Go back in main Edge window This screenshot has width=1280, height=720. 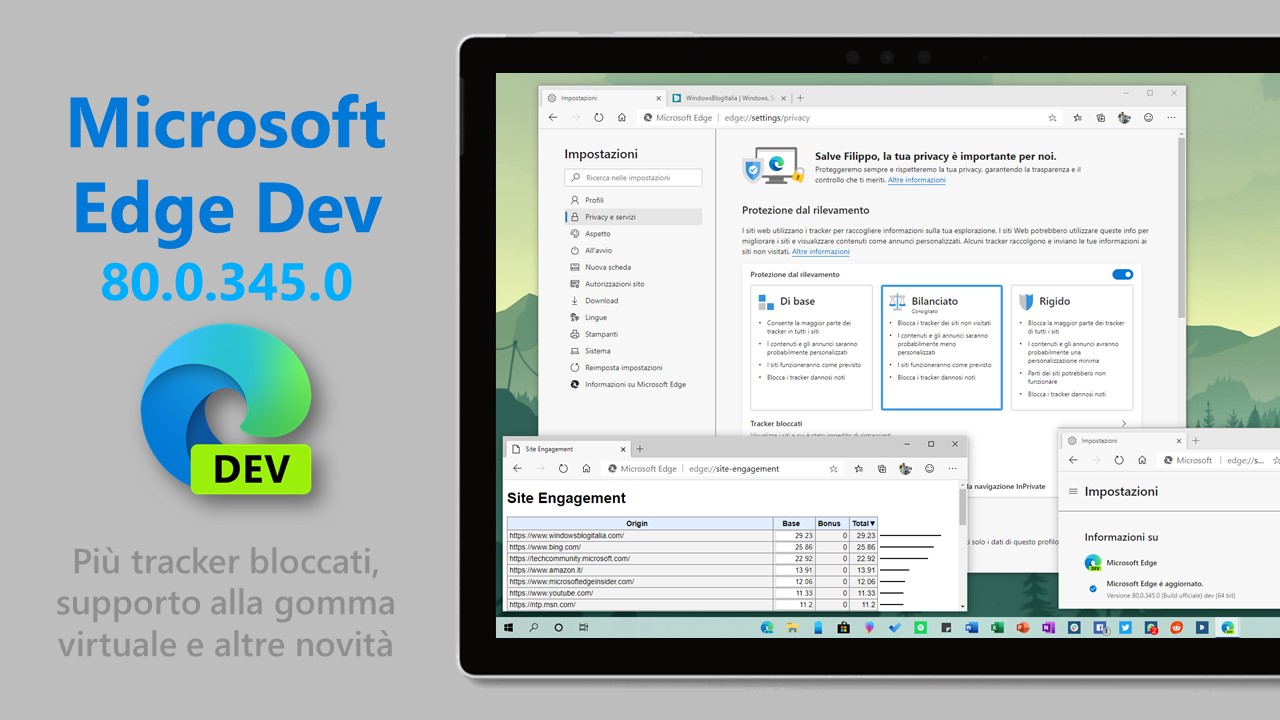pyautogui.click(x=553, y=117)
